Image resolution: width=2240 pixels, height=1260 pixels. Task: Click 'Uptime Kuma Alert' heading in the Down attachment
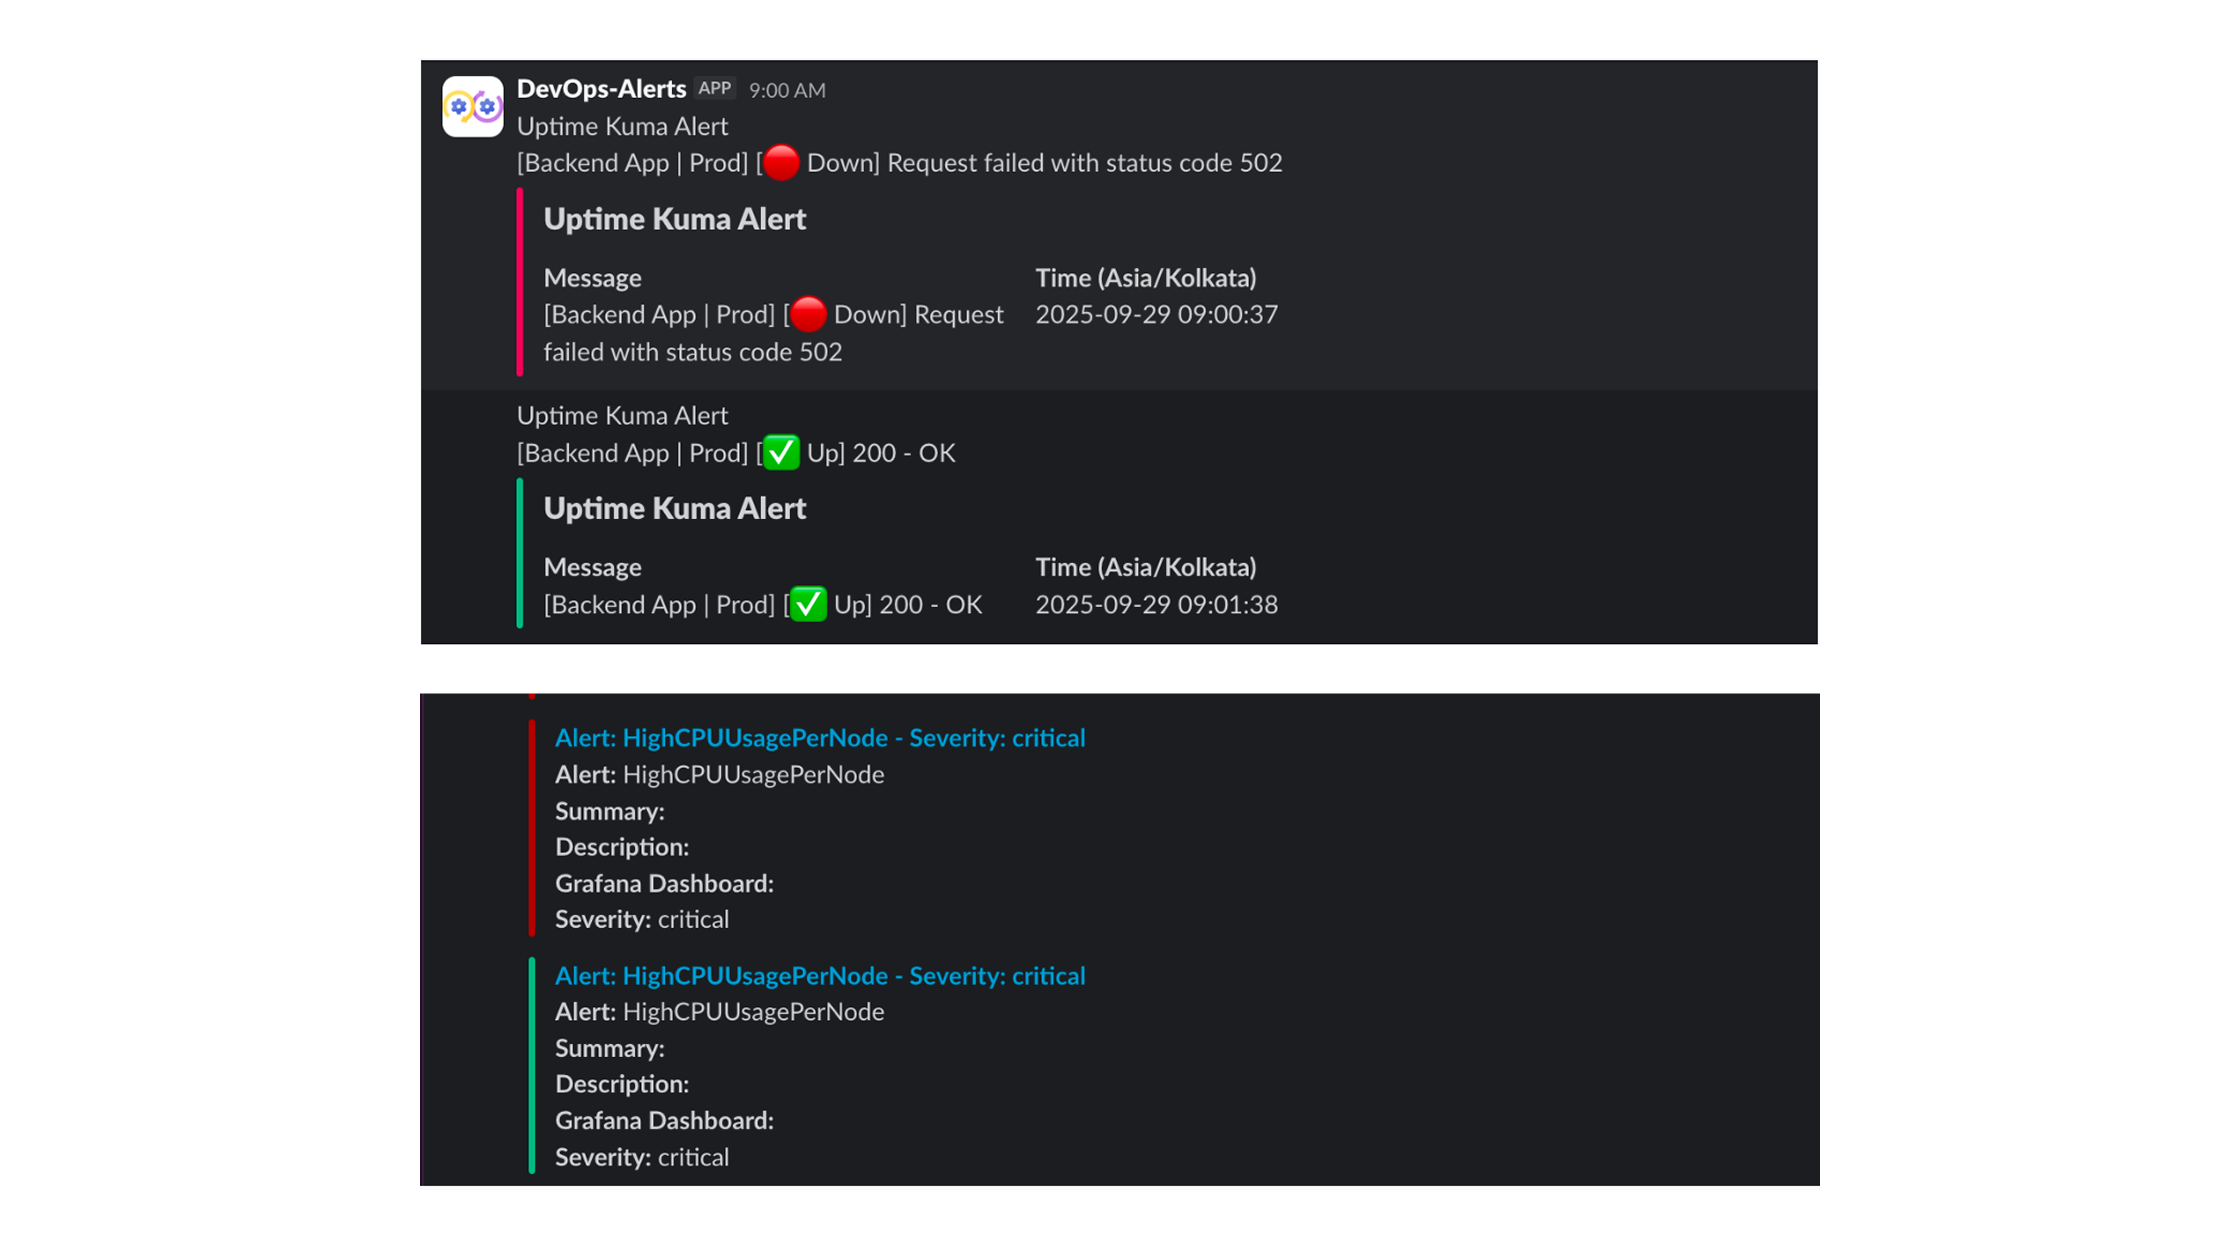(x=675, y=219)
